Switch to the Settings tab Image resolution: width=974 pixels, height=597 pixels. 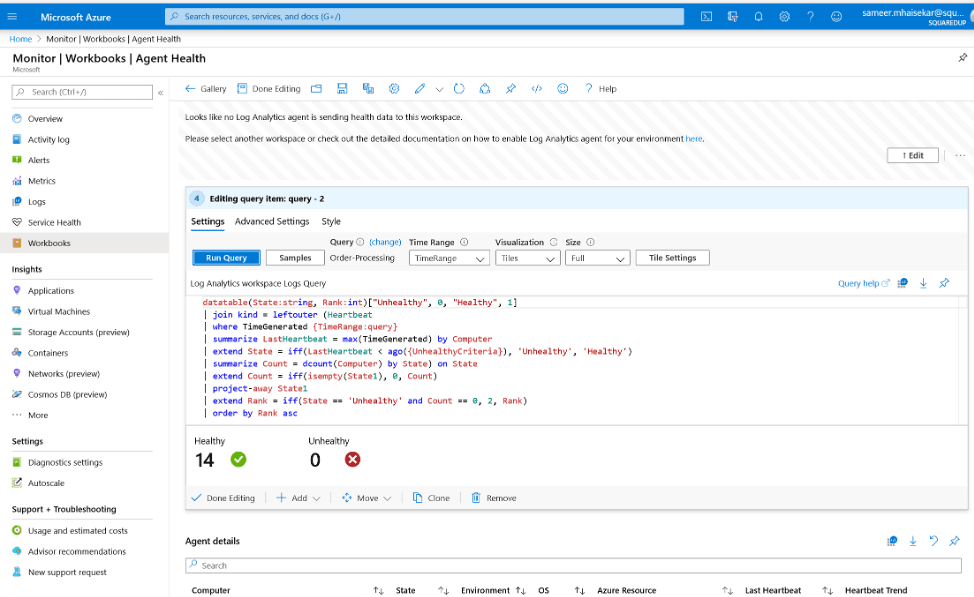click(207, 221)
